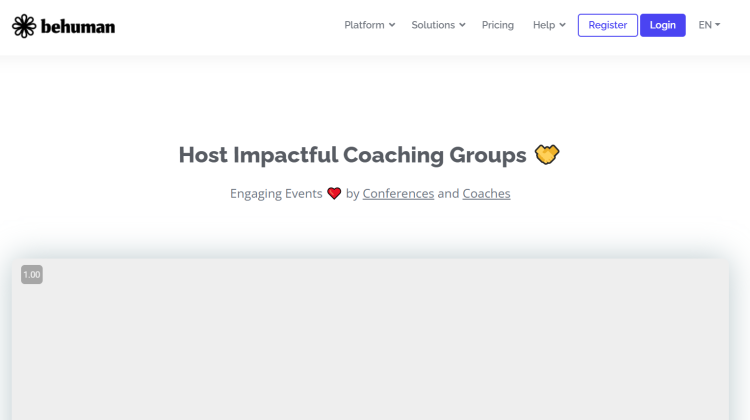Click the caret arrow beside EN
The height and width of the screenshot is (420, 750).
point(717,24)
